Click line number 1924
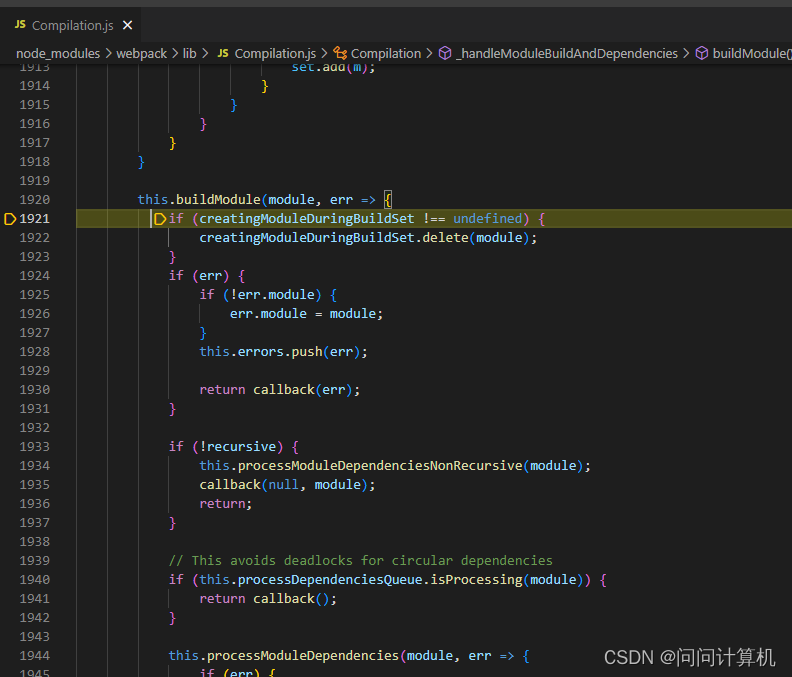The width and height of the screenshot is (792, 677). [34, 276]
